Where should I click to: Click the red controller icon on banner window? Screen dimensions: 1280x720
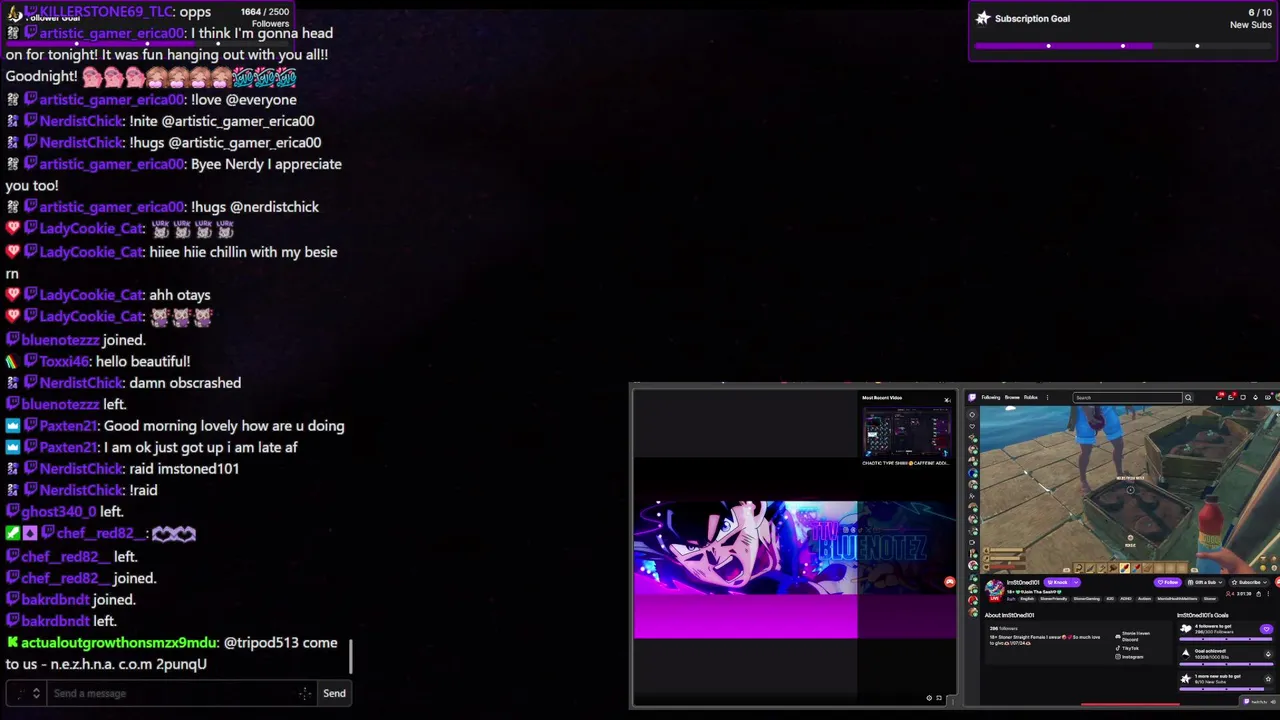tap(949, 582)
